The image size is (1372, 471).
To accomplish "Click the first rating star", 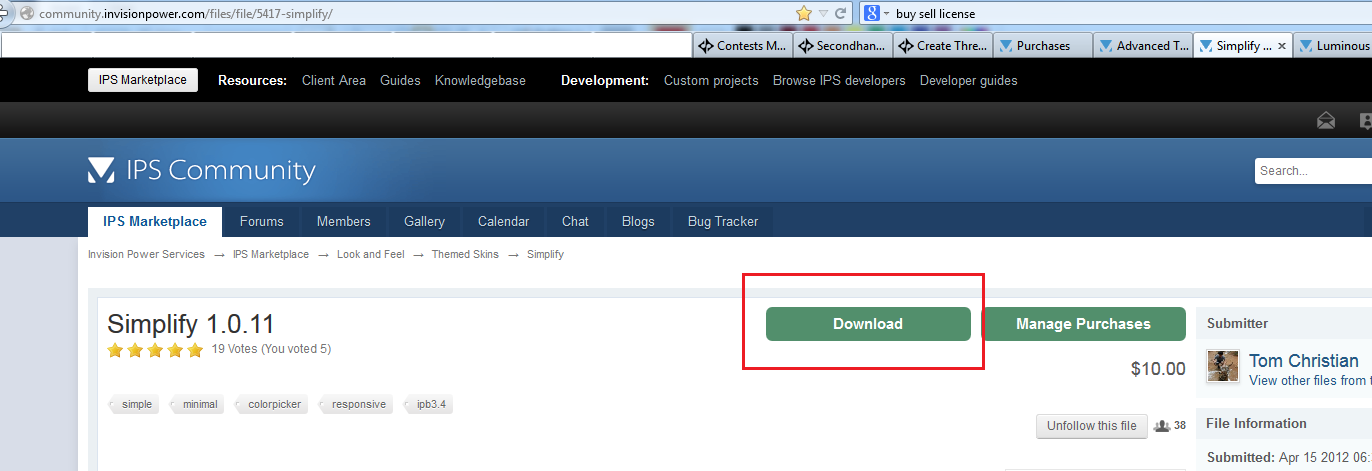I will (x=115, y=350).
